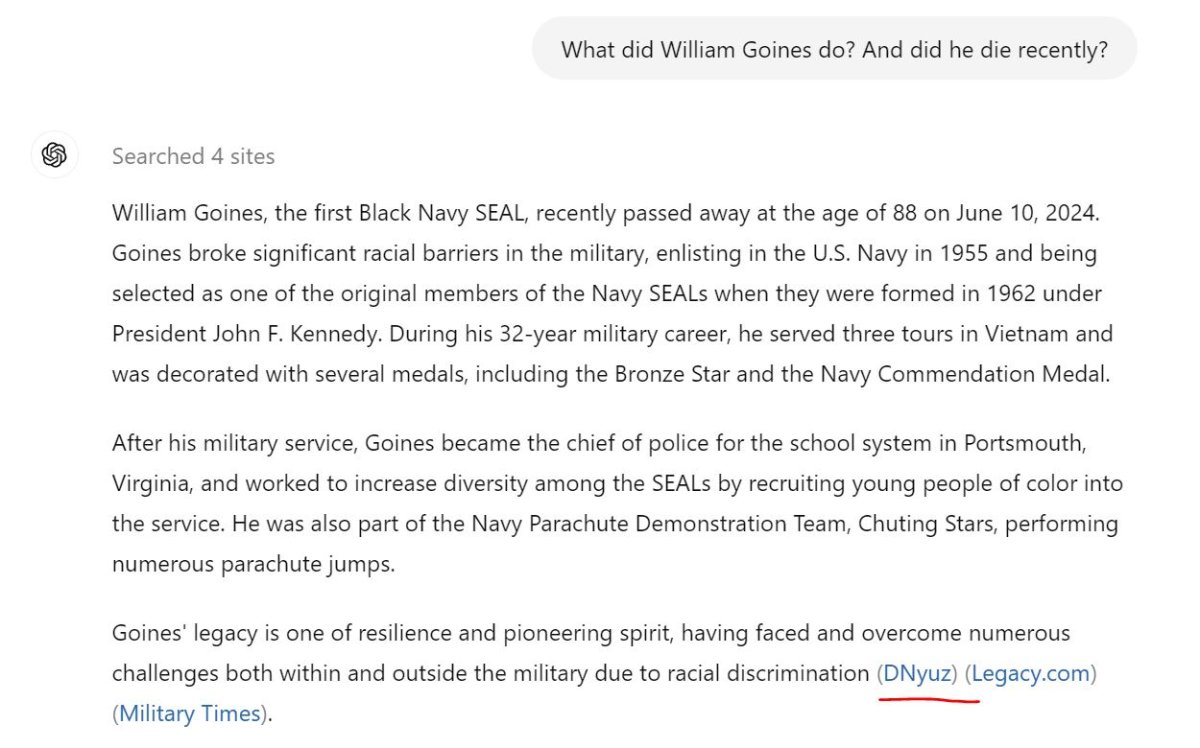Click the red underline beneath DNyuz
The height and width of the screenshot is (748, 1200).
coord(928,699)
